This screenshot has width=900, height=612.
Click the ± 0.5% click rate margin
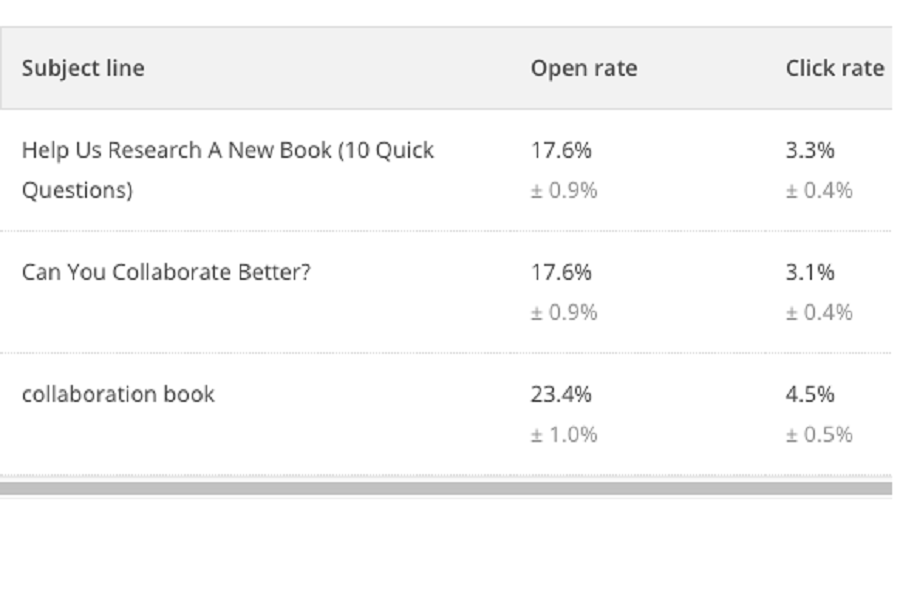click(x=818, y=435)
